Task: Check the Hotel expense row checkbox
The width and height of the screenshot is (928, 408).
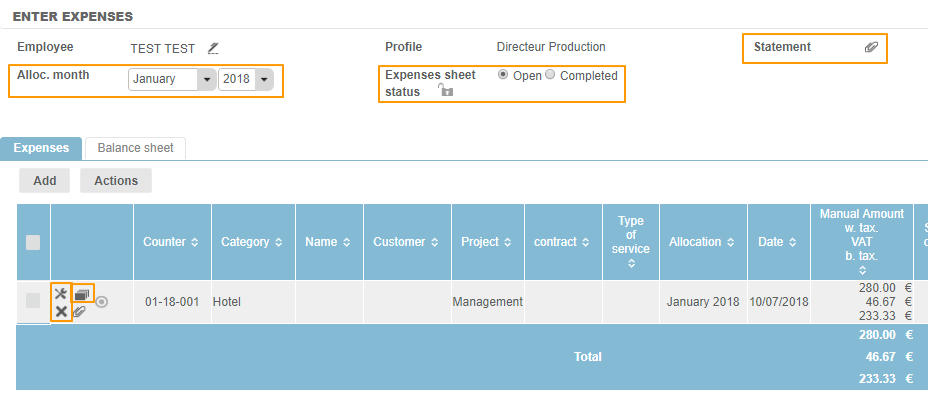Action: (x=33, y=301)
